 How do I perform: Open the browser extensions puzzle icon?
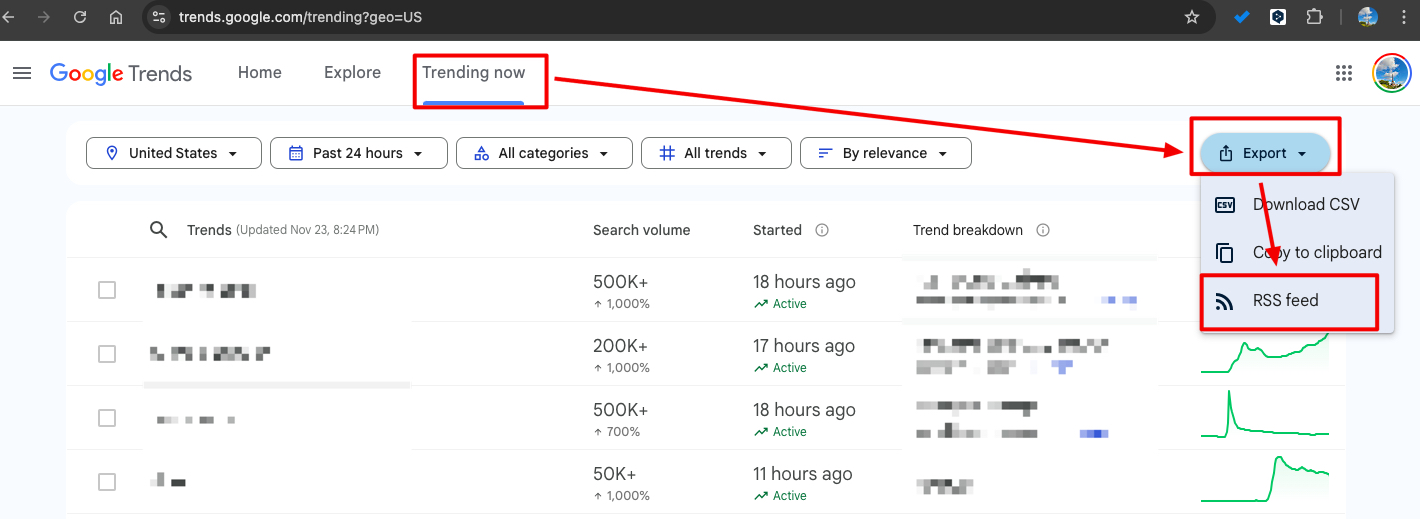point(1315,17)
